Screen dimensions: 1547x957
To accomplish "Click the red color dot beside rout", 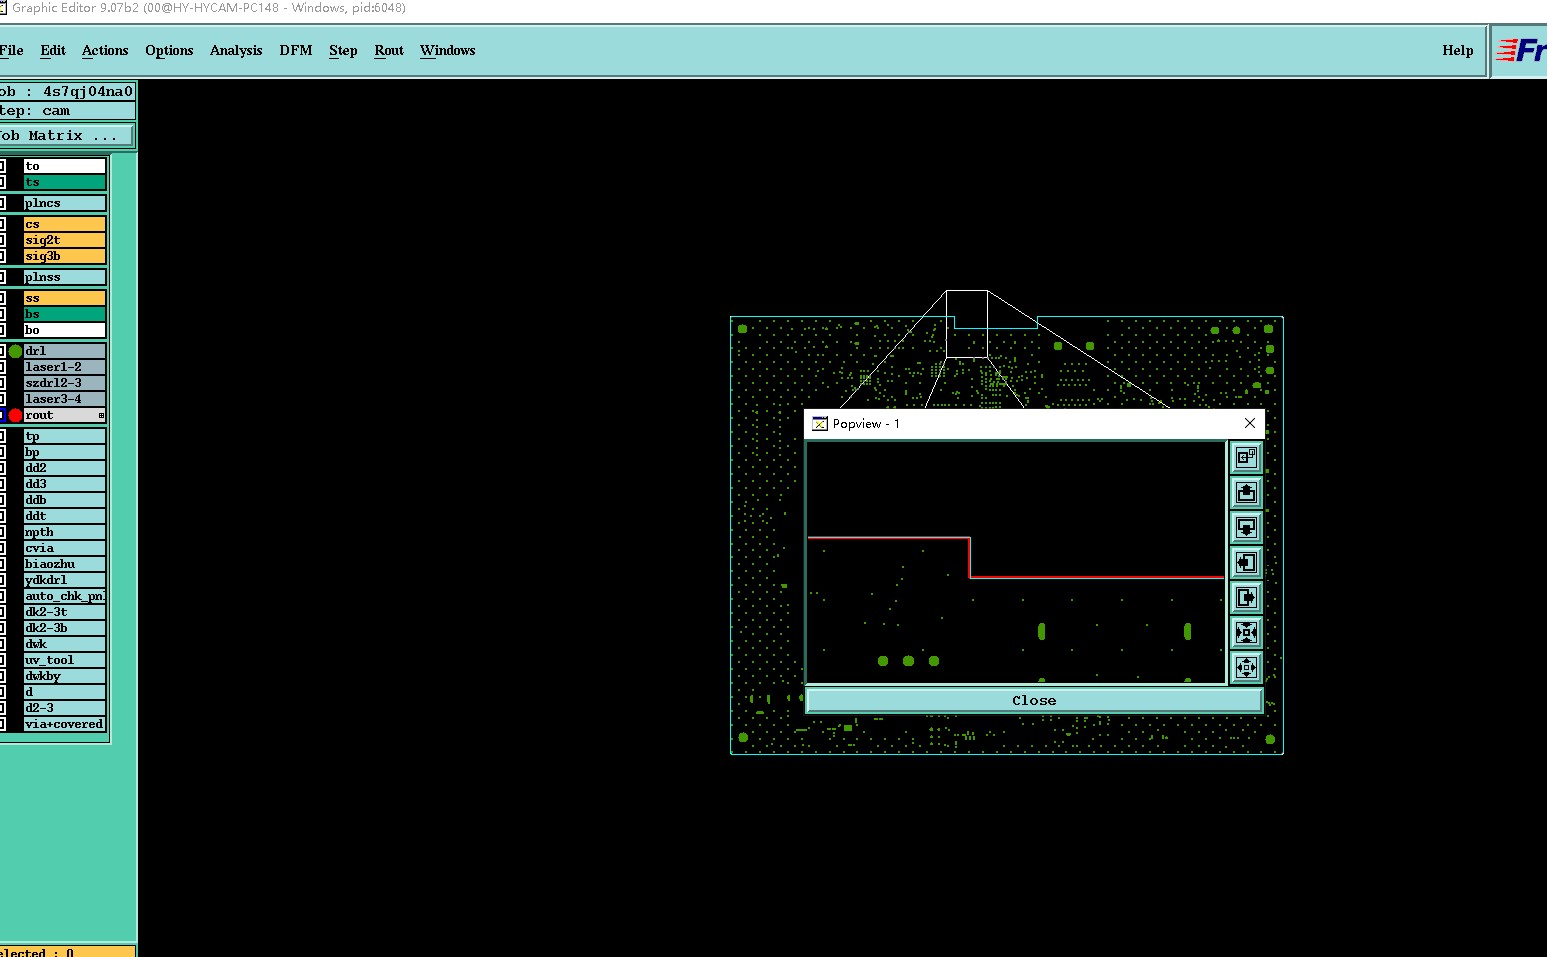I will [x=15, y=415].
